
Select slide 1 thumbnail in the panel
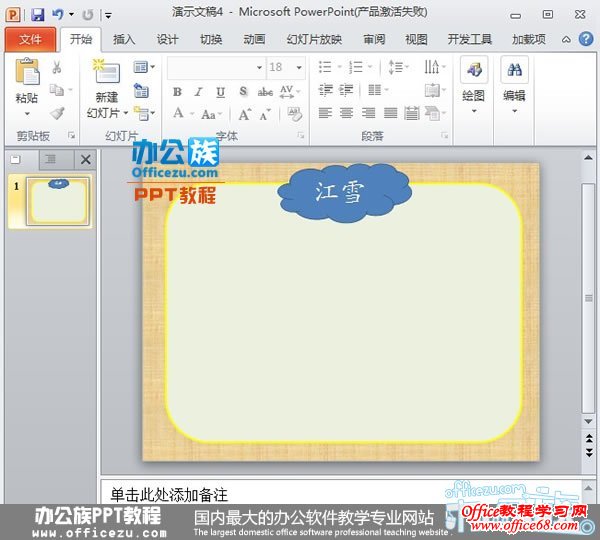pos(58,200)
